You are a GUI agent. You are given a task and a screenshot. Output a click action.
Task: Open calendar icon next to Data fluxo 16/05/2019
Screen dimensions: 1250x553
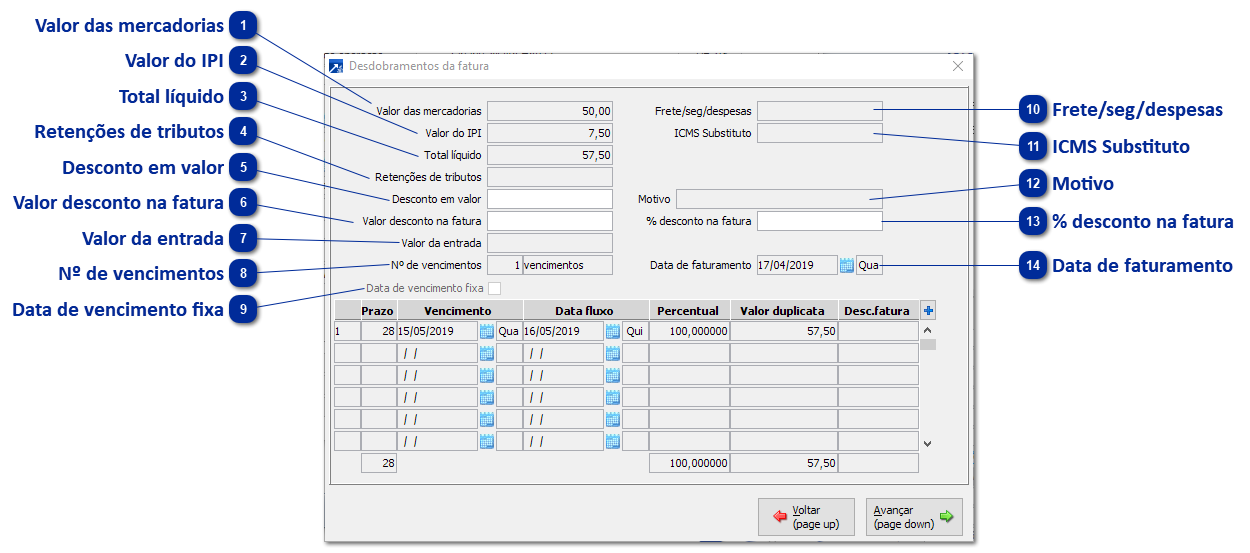(x=613, y=331)
